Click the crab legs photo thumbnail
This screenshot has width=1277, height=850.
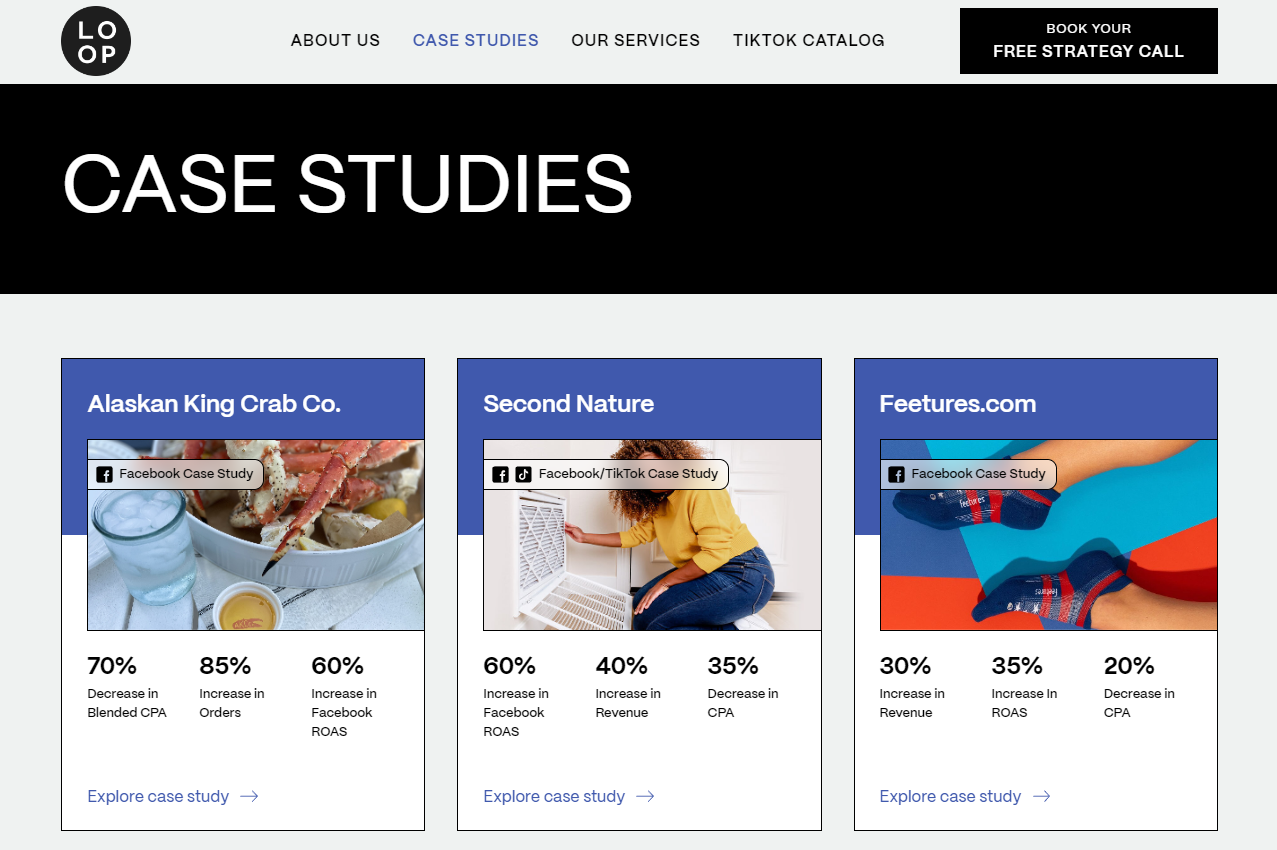tap(256, 560)
